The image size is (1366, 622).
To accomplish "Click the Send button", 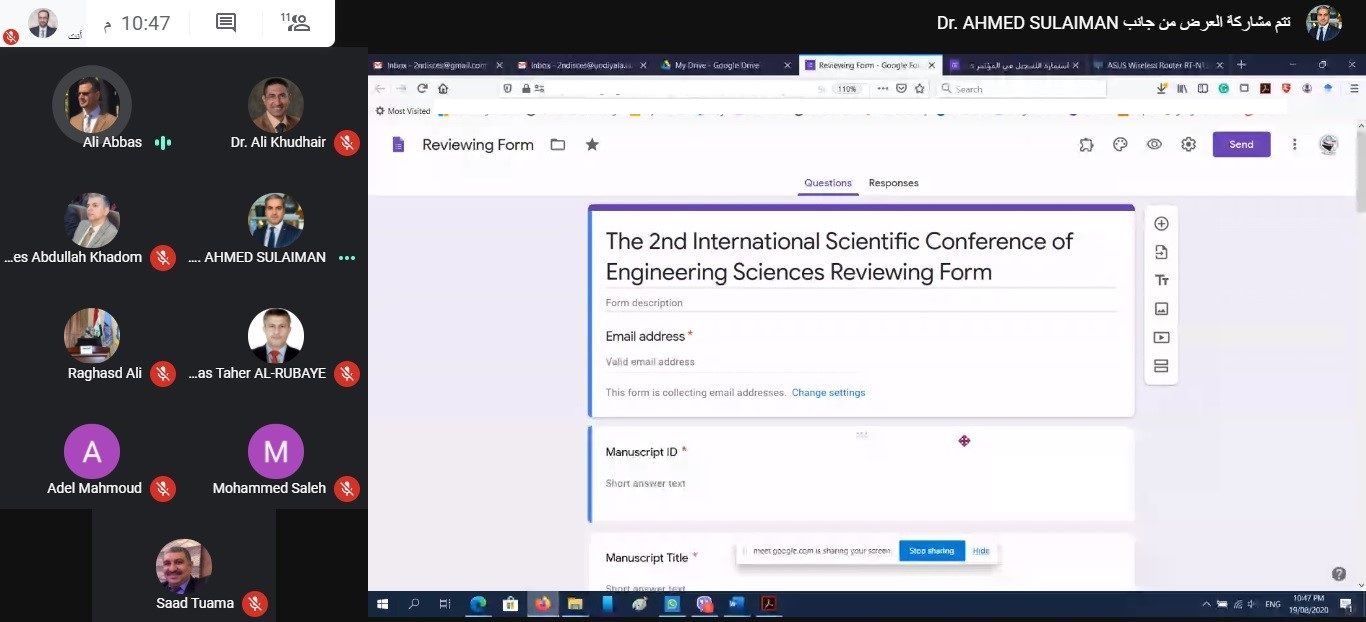I will point(1241,145).
